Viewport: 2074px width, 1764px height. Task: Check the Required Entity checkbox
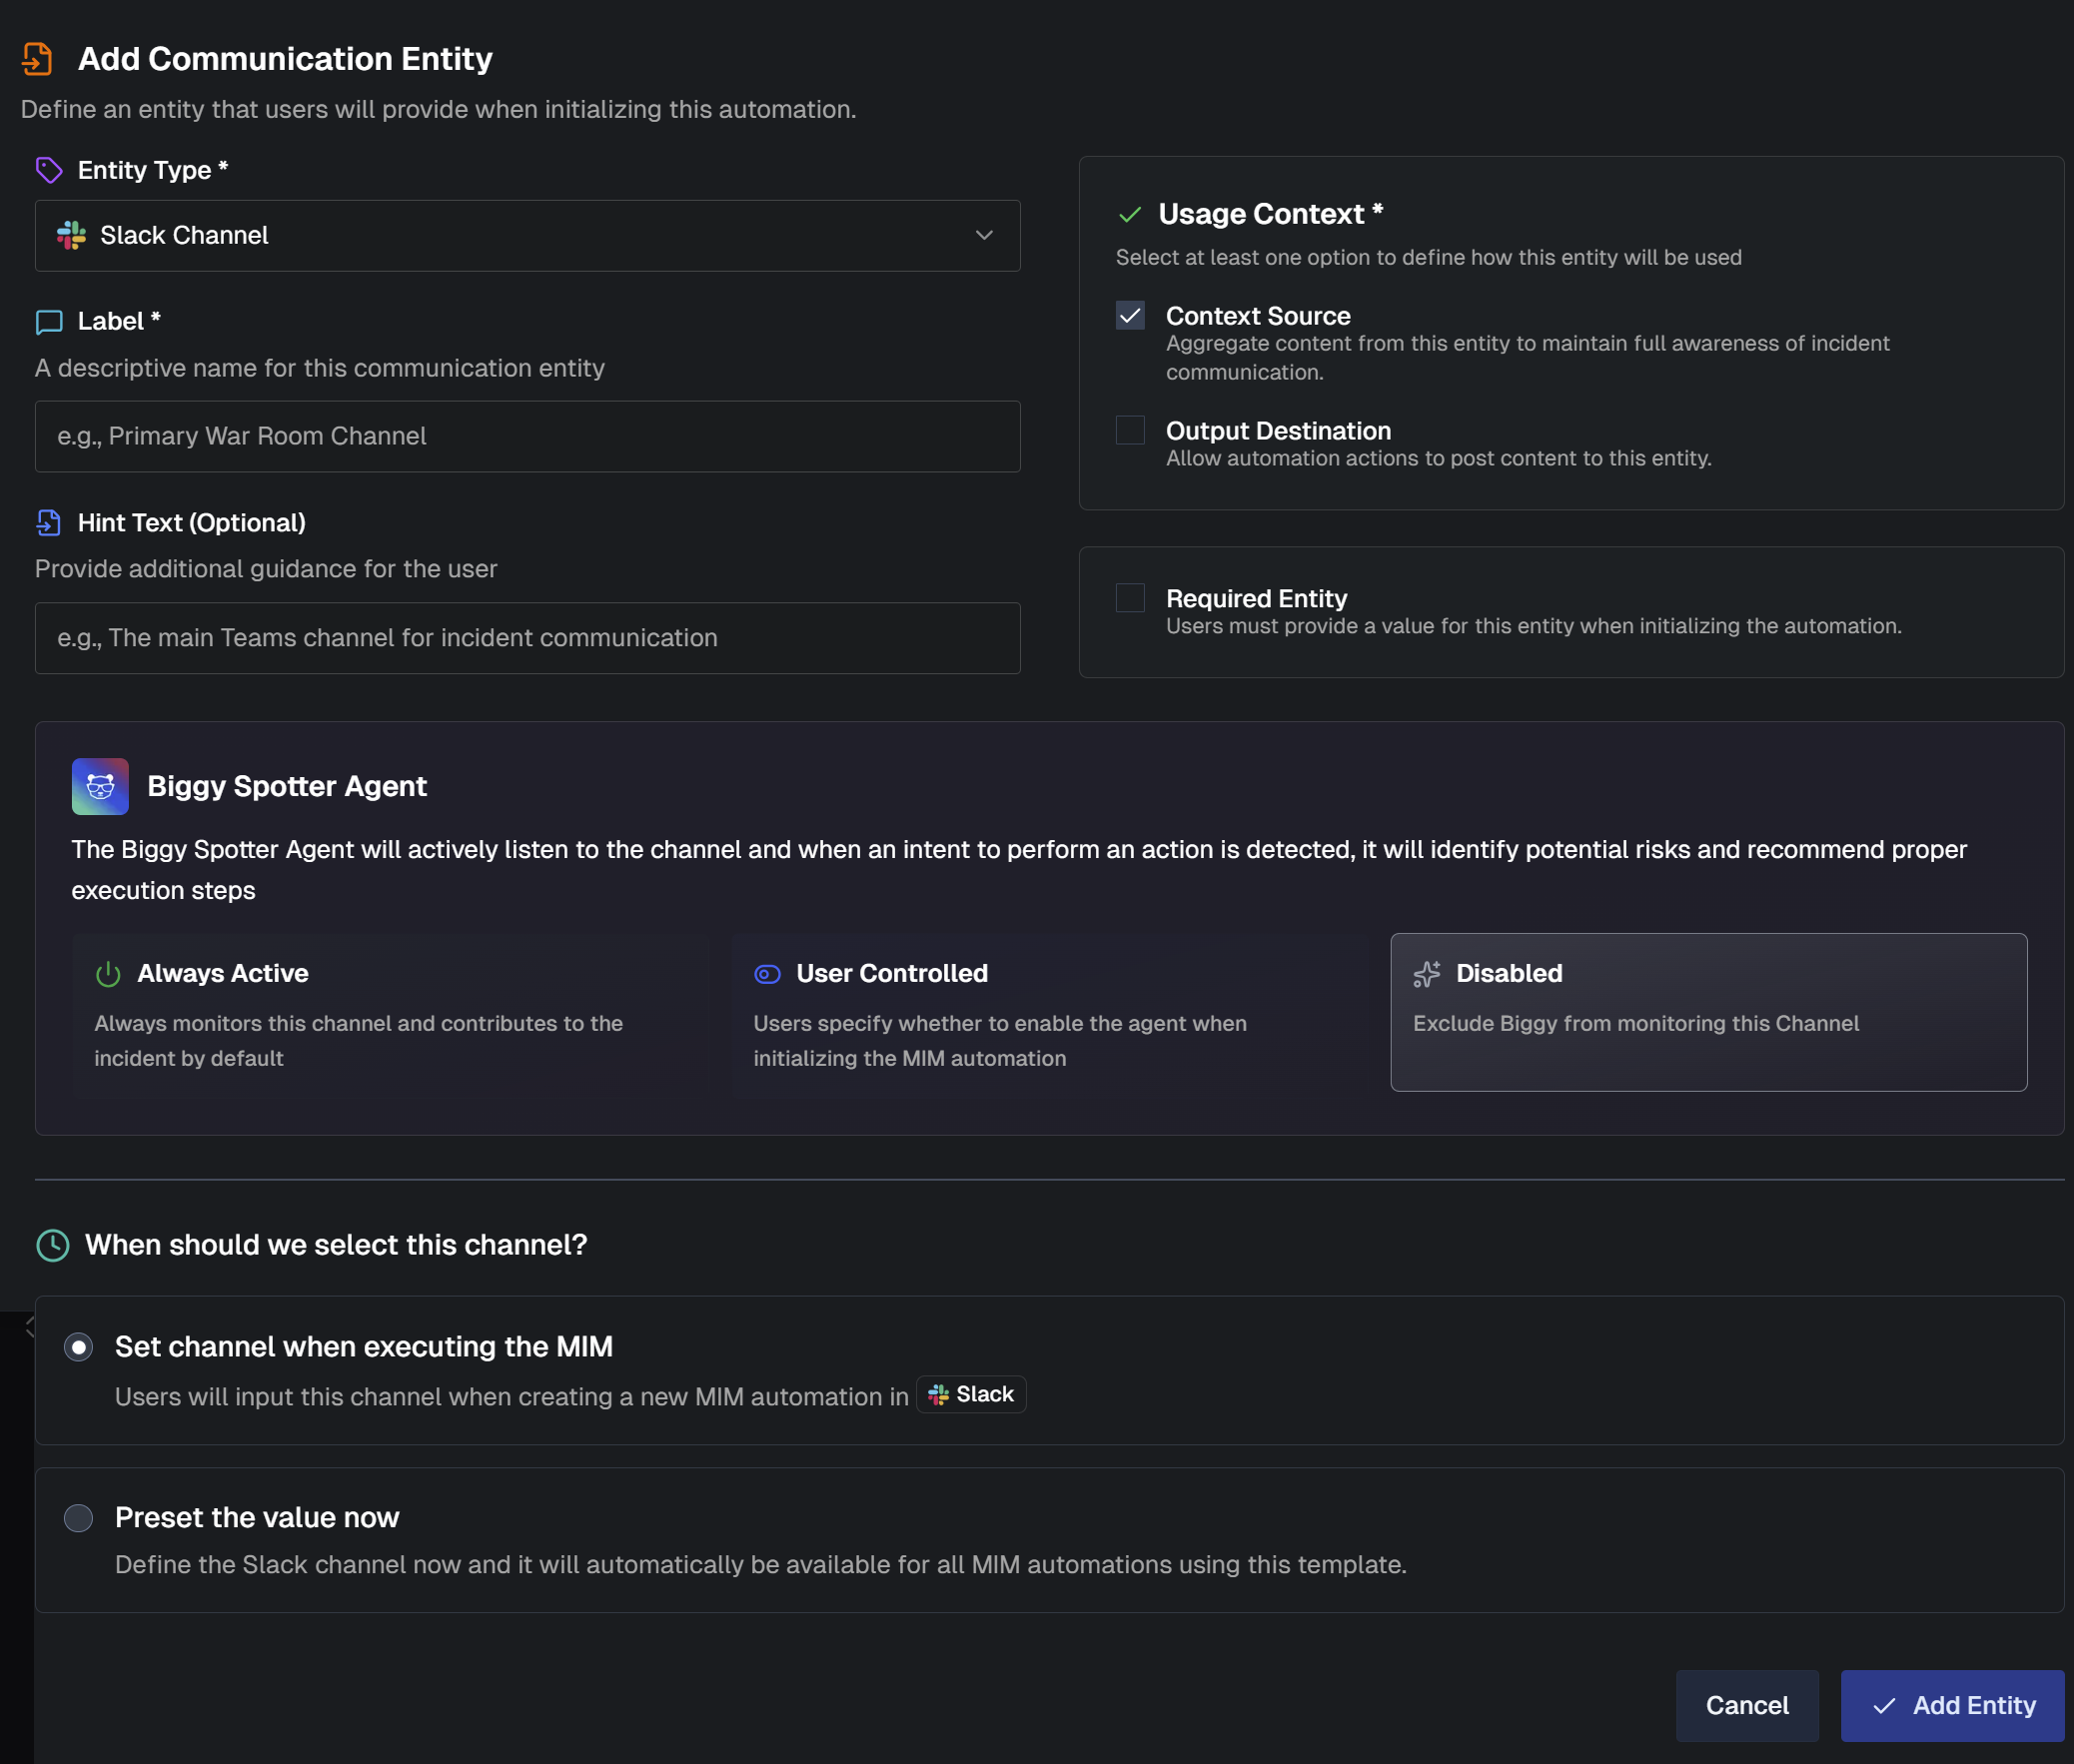[x=1130, y=598]
